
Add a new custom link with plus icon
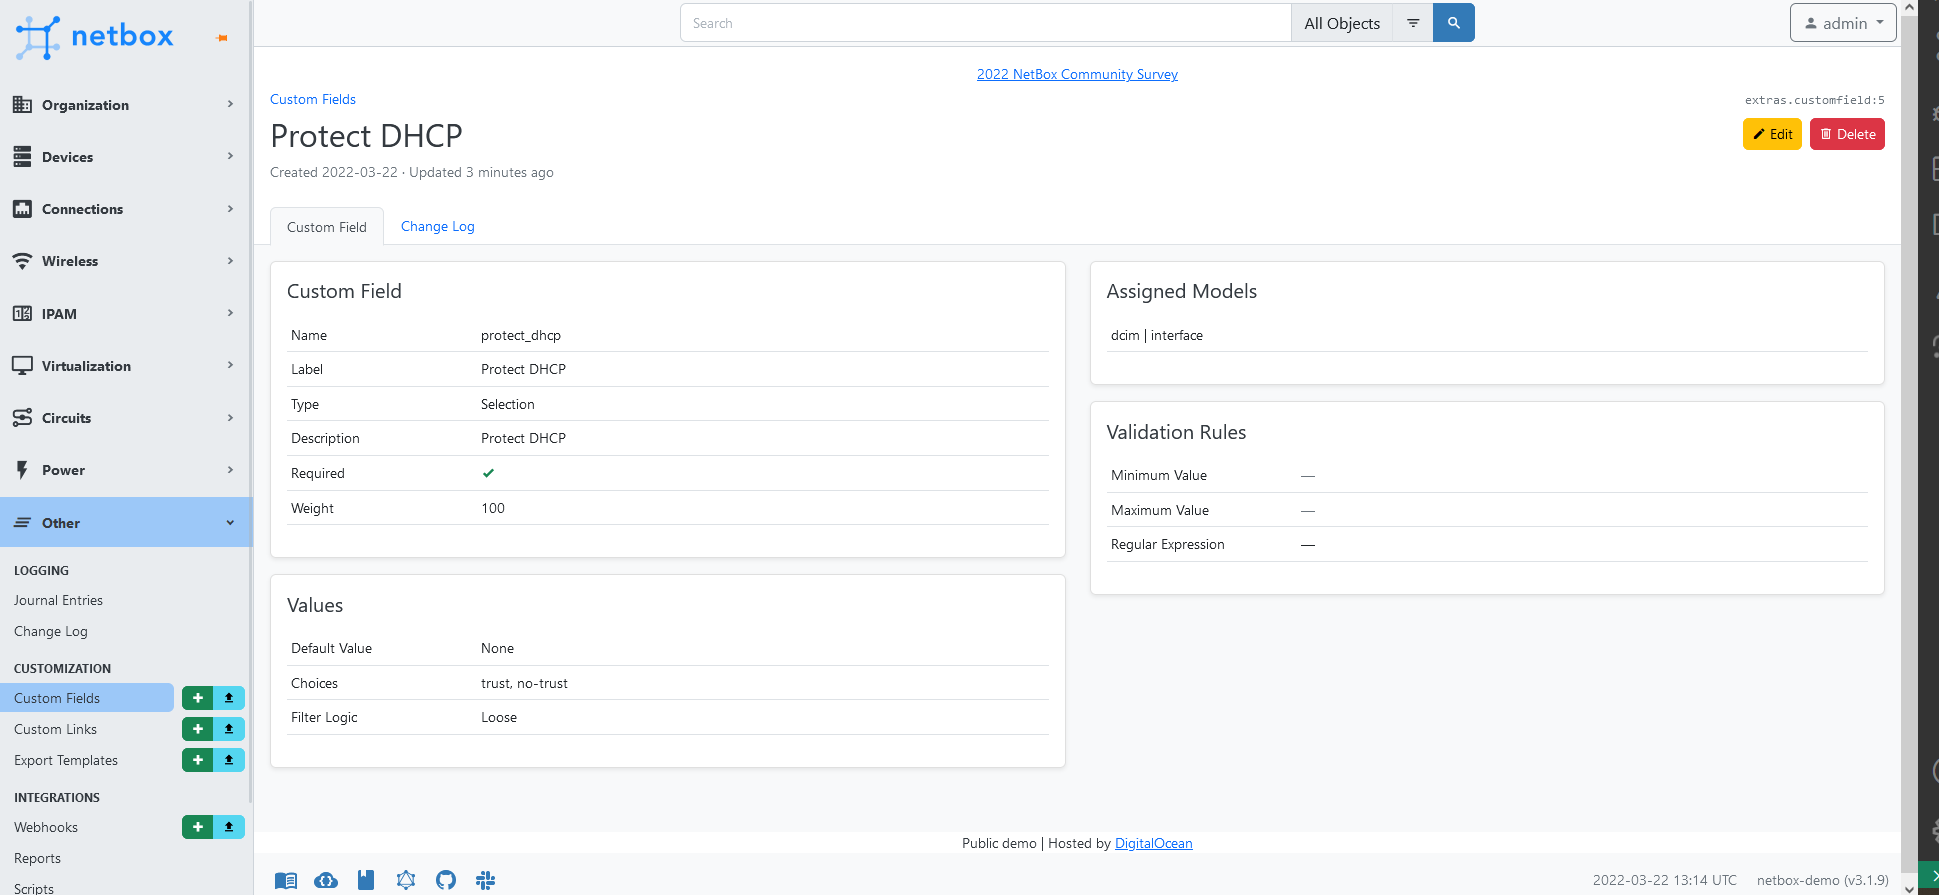(x=198, y=729)
